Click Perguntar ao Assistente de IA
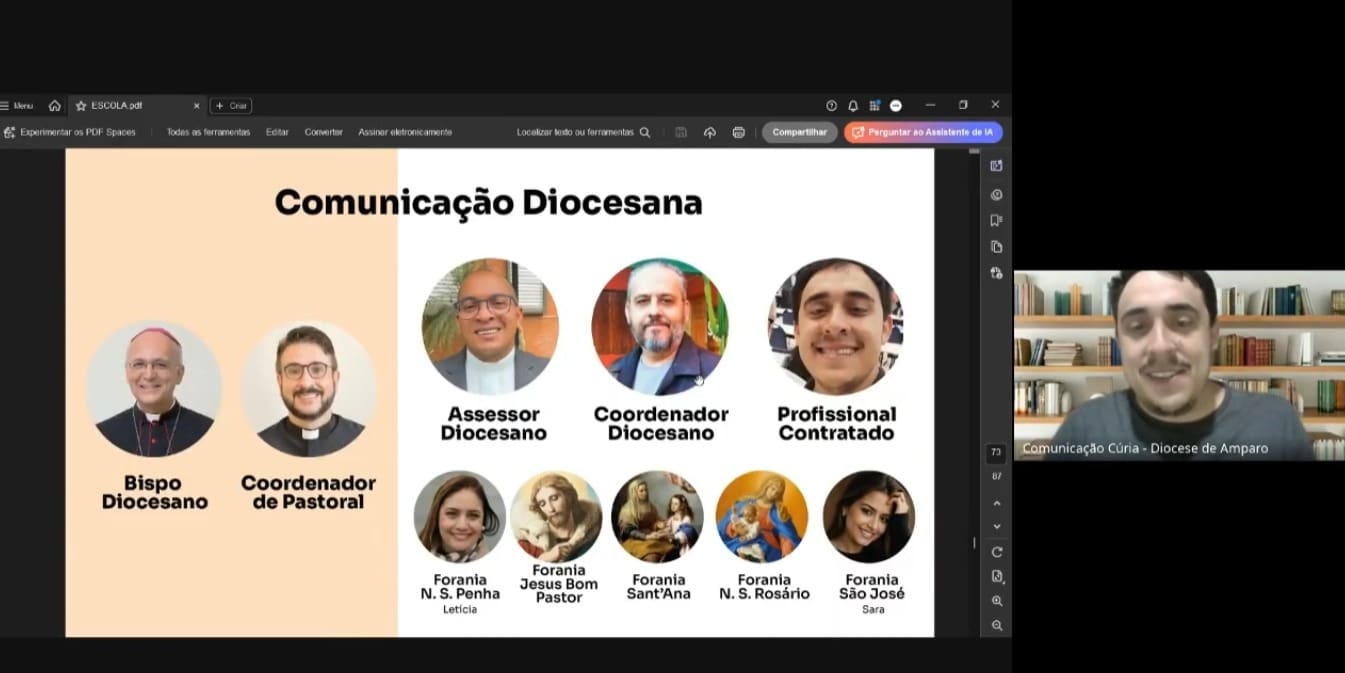 pos(923,132)
